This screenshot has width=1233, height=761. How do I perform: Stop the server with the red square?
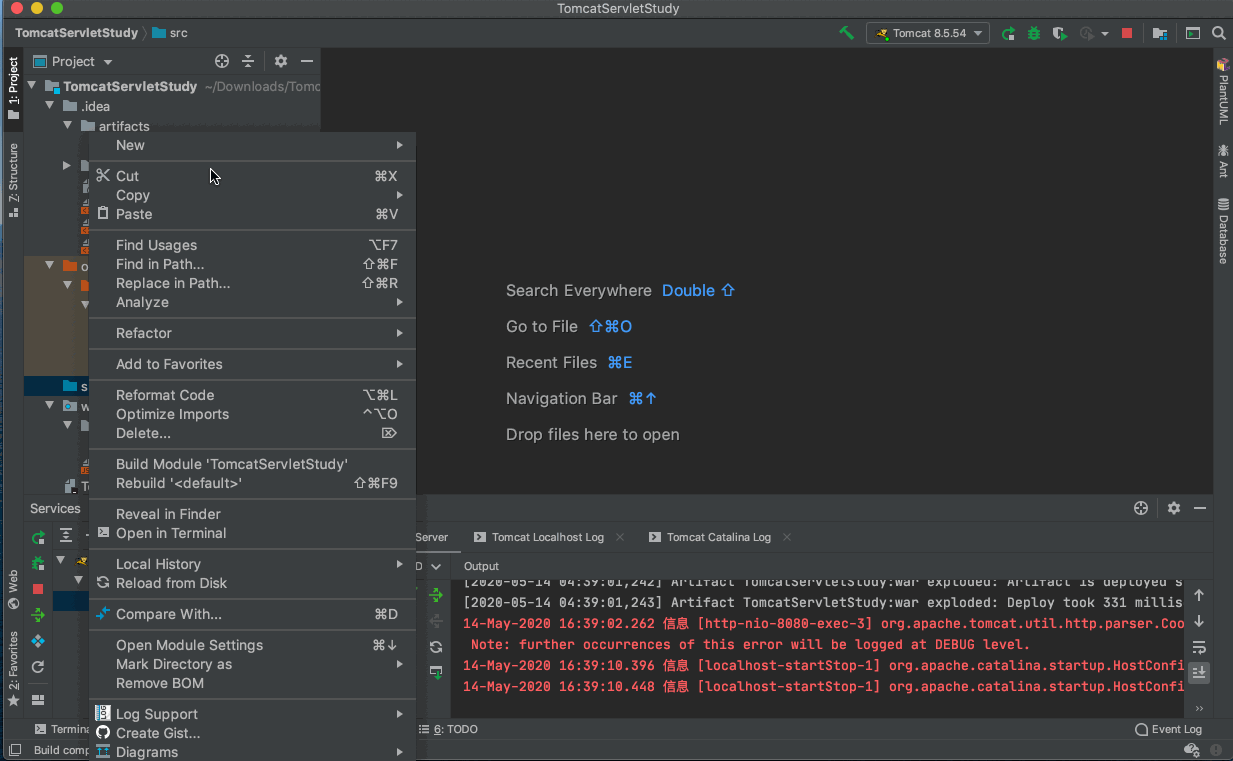(x=1127, y=33)
